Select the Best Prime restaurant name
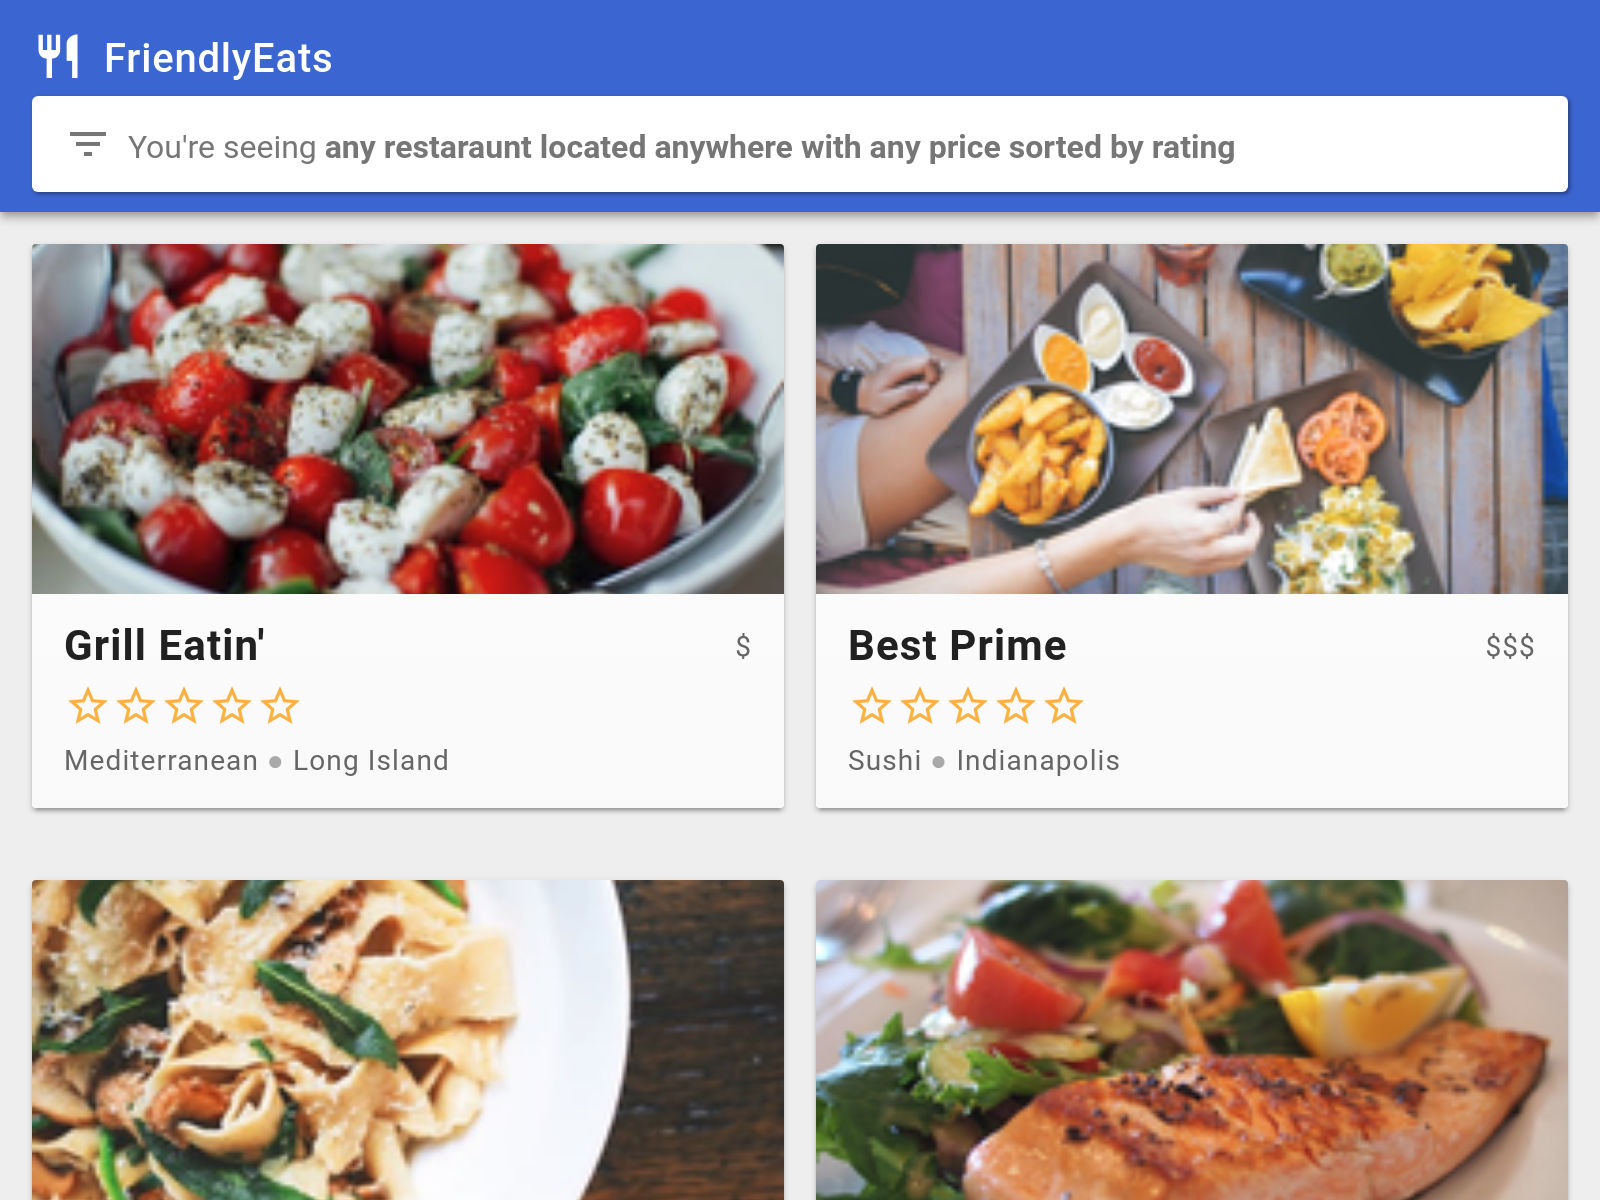The width and height of the screenshot is (1600, 1200). pyautogui.click(x=957, y=646)
